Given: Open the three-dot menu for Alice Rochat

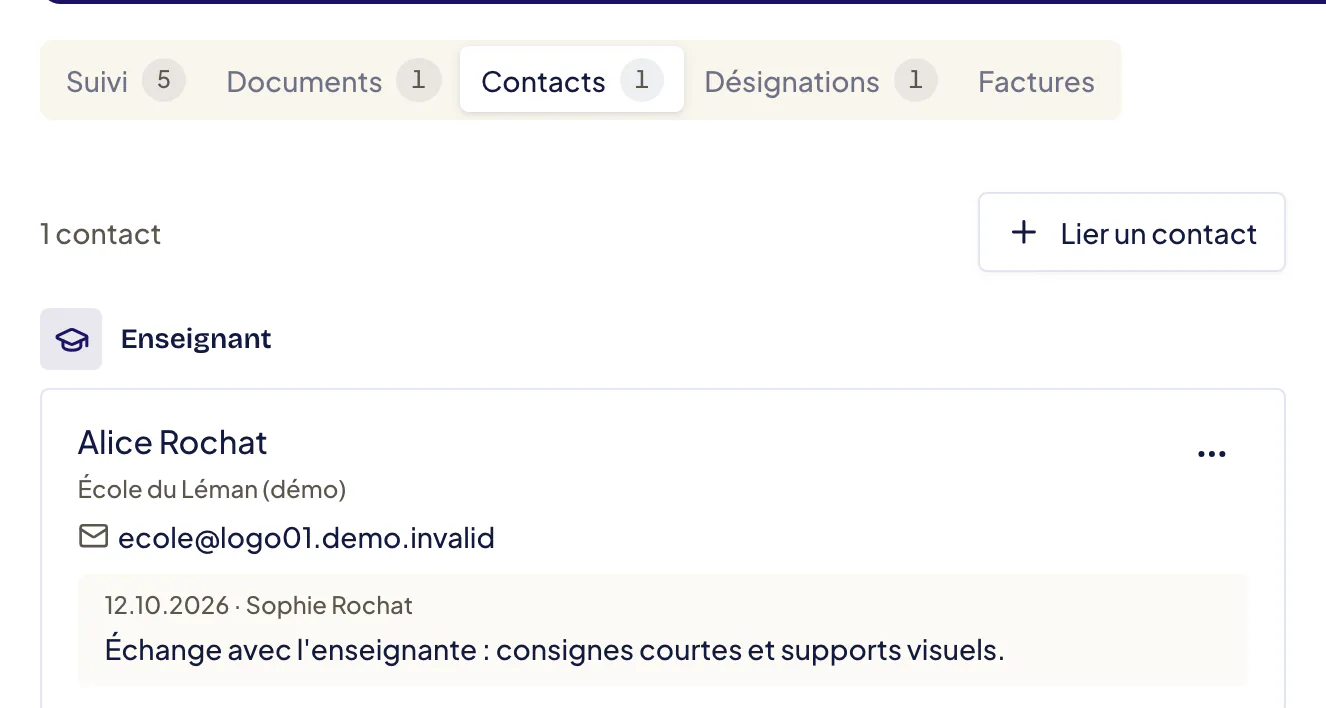Looking at the screenshot, I should point(1211,454).
